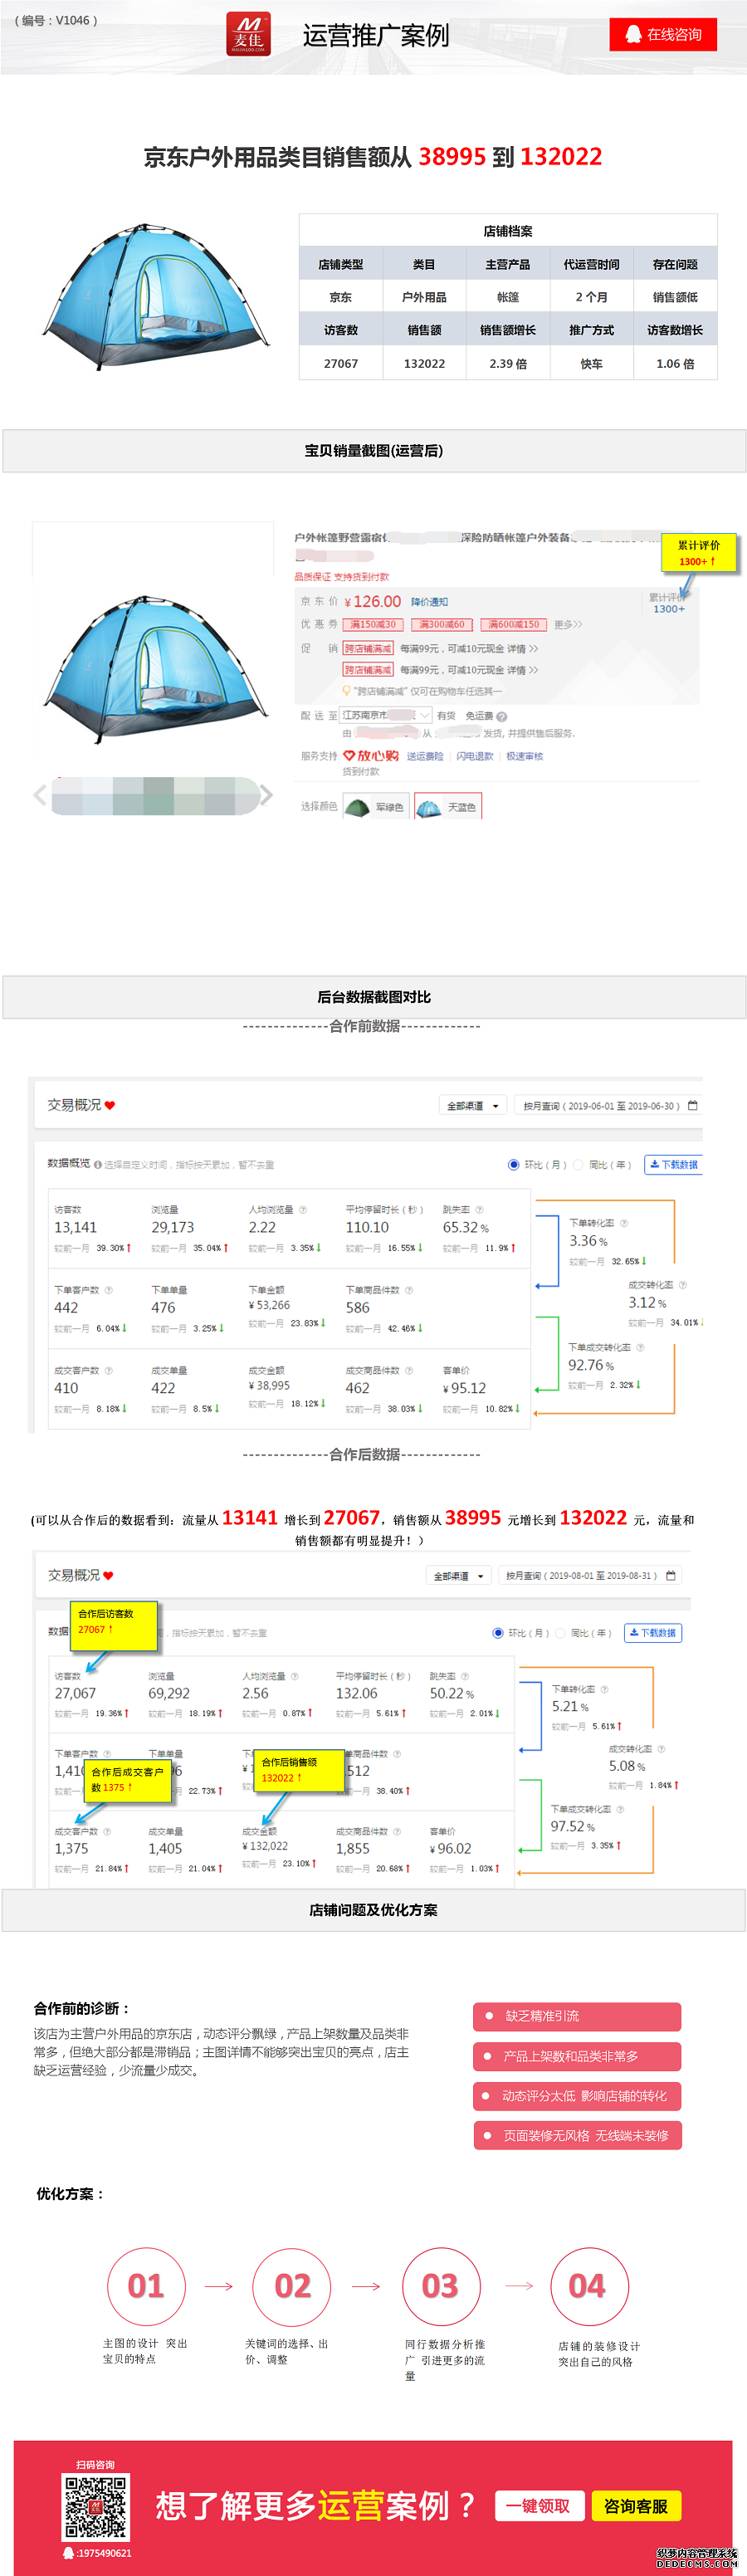Click help icon beside 成交商品件数 1,855
The width and height of the screenshot is (747, 2576).
coord(397,1832)
